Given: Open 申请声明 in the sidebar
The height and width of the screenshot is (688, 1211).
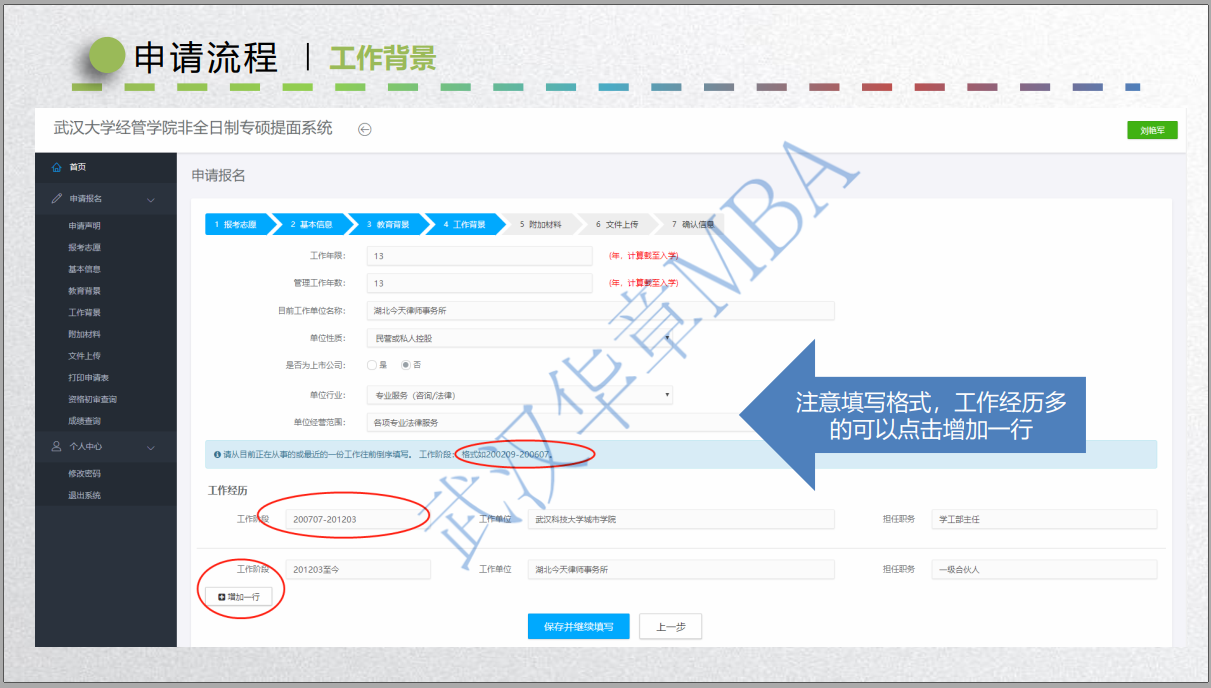Looking at the screenshot, I should [84, 226].
